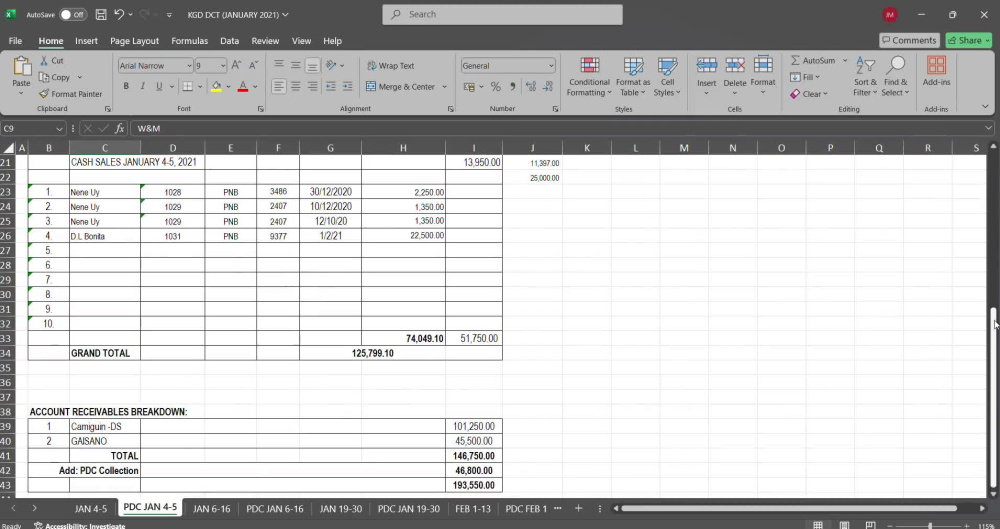Click the Save icon in title bar
The width and height of the screenshot is (1000, 529).
pos(101,14)
